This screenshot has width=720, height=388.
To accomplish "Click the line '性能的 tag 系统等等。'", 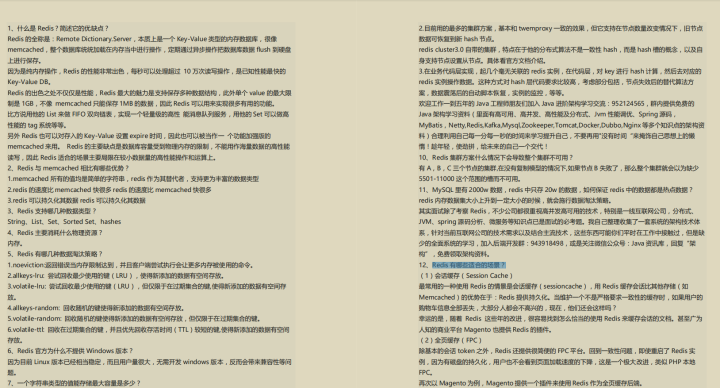I will click(37, 125).
